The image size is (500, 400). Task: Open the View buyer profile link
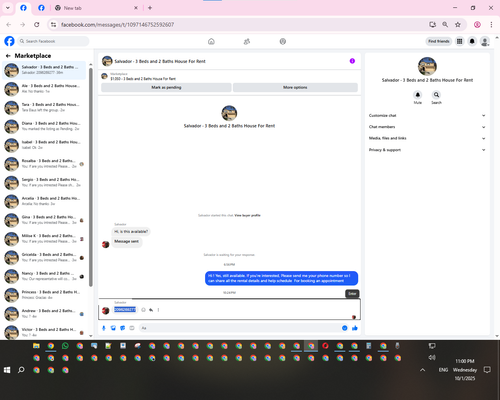(247, 216)
